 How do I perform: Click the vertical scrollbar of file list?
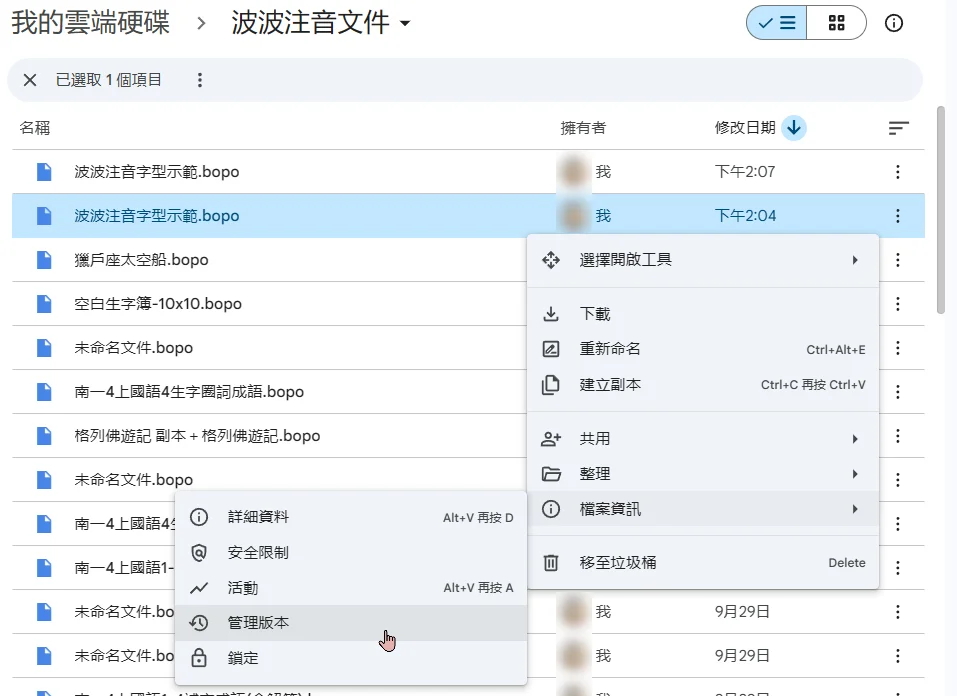coord(941,210)
